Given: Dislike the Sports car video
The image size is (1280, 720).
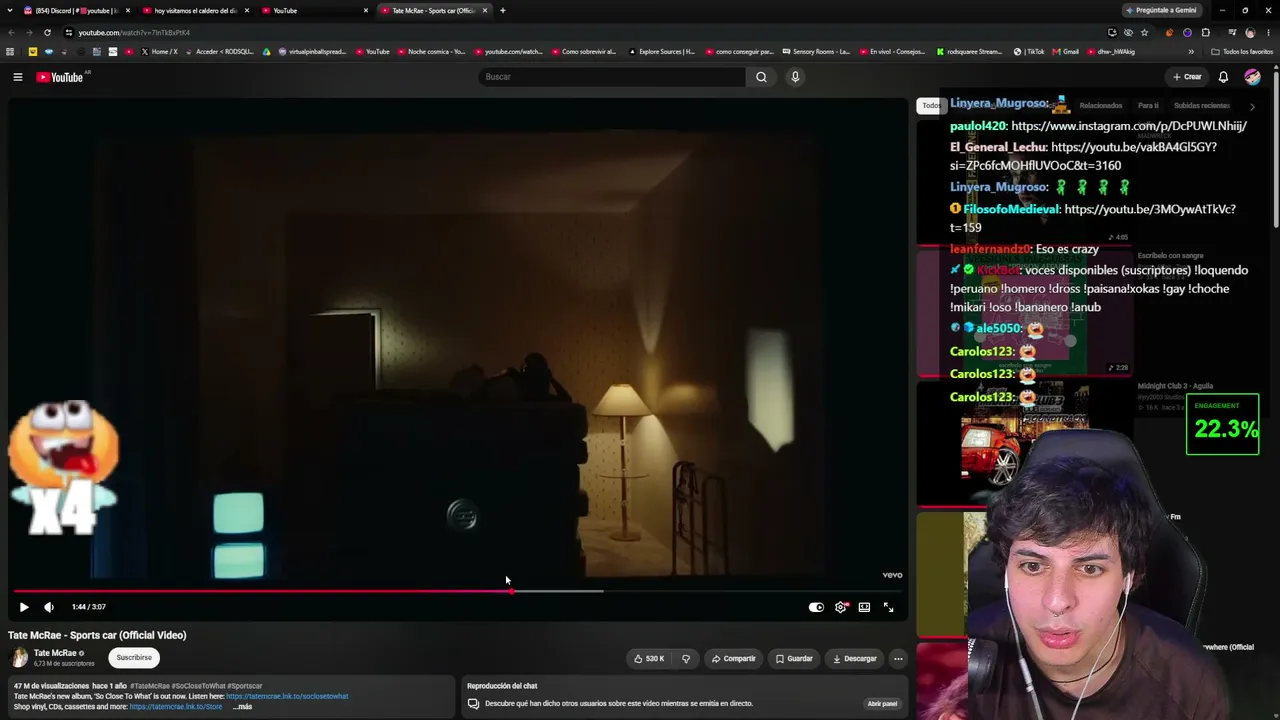Looking at the screenshot, I should tap(686, 658).
